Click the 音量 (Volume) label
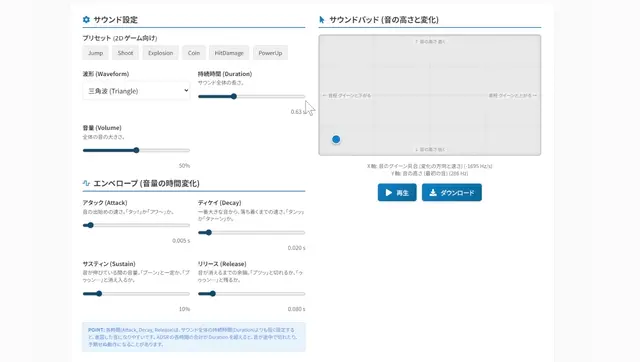 102,128
